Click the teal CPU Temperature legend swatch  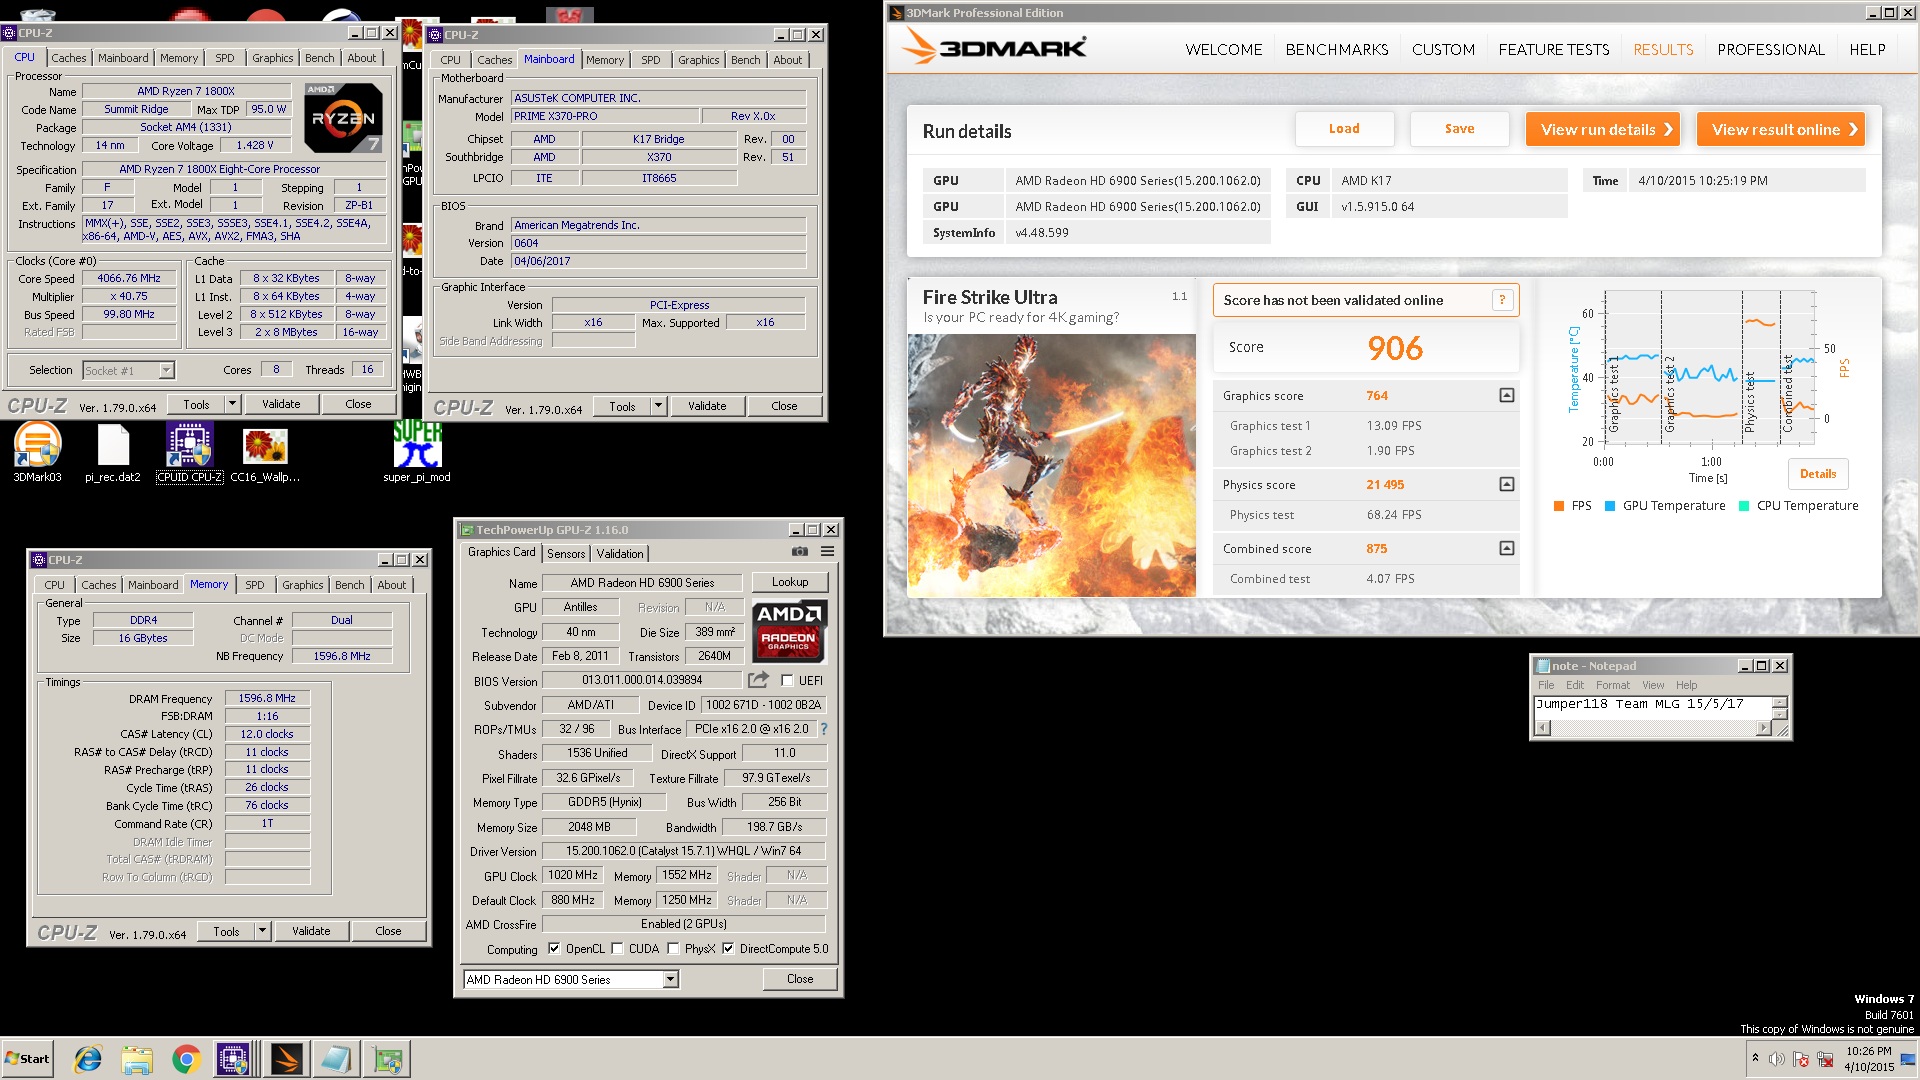(1744, 506)
